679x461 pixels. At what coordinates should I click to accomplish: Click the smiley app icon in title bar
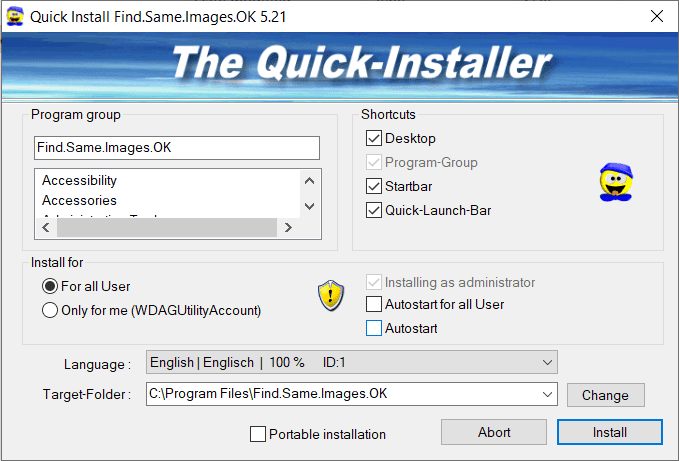click(x=15, y=16)
